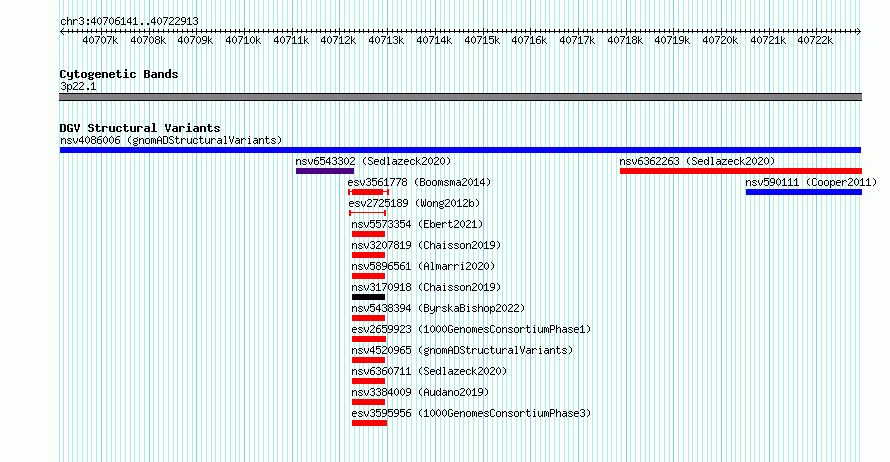The width and height of the screenshot is (890, 462).
Task: Click the red bar under nsv6360711
Action: point(368,381)
